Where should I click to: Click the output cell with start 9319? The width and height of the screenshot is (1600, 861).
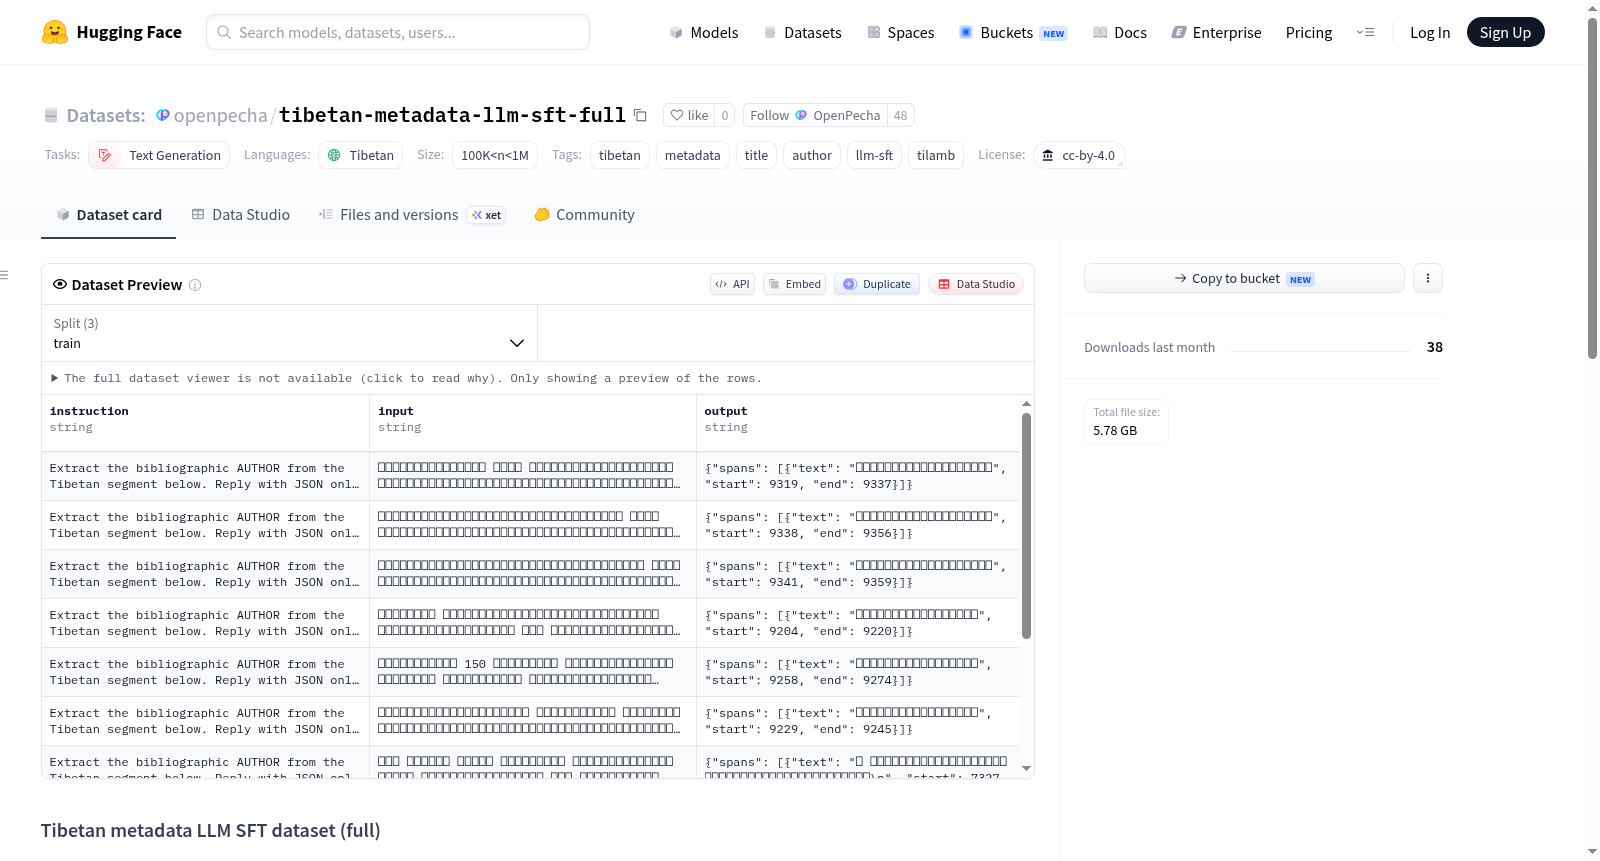857,476
